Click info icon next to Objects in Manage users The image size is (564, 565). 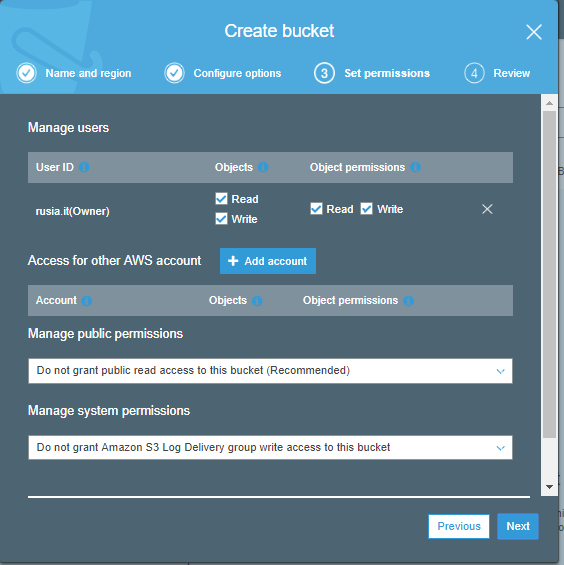pos(263,167)
